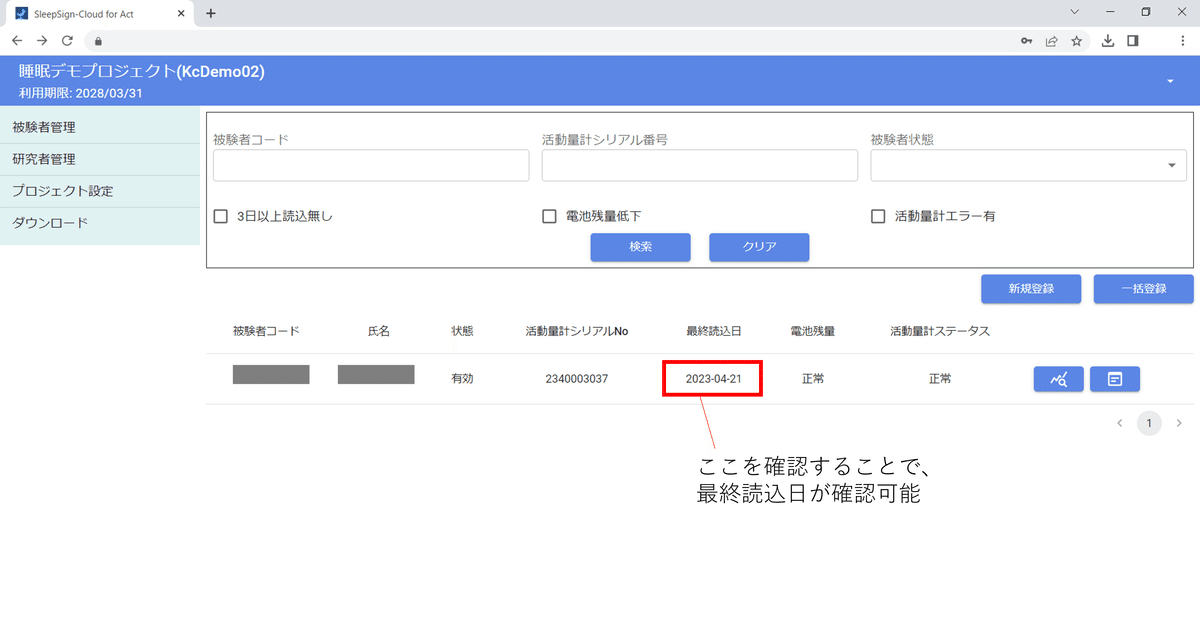Select ダウンロード in the sidebar

coord(51,223)
